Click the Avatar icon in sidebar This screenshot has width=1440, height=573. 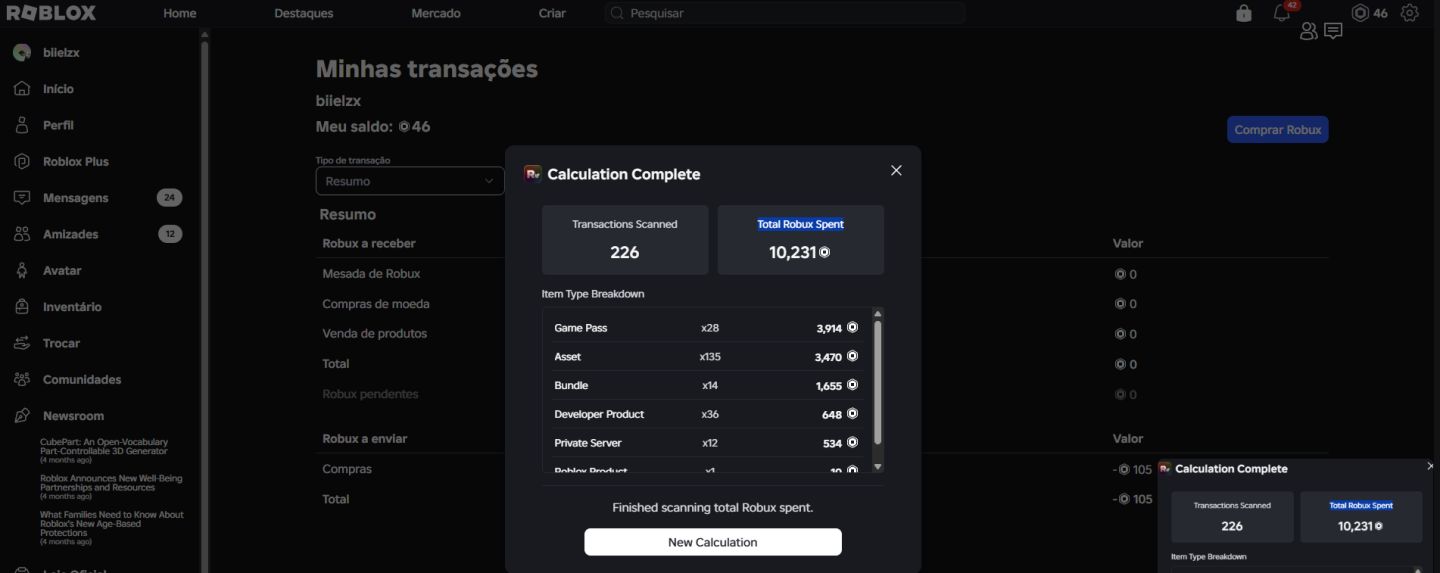click(22, 270)
